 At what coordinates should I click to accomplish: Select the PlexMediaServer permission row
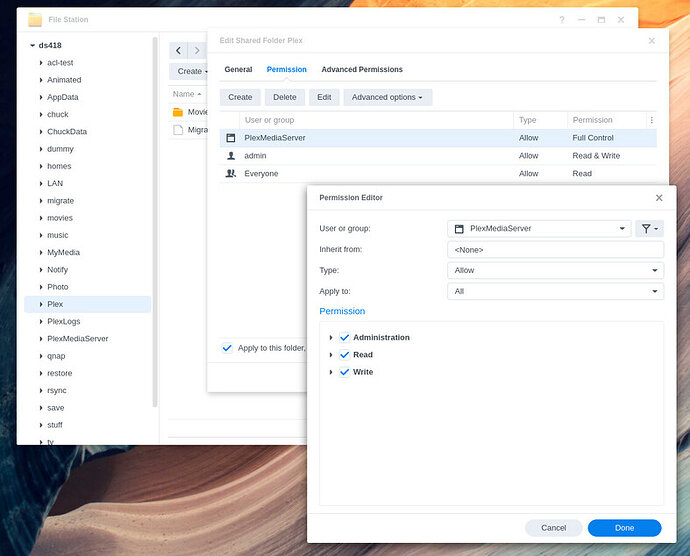pyautogui.click(x=438, y=138)
